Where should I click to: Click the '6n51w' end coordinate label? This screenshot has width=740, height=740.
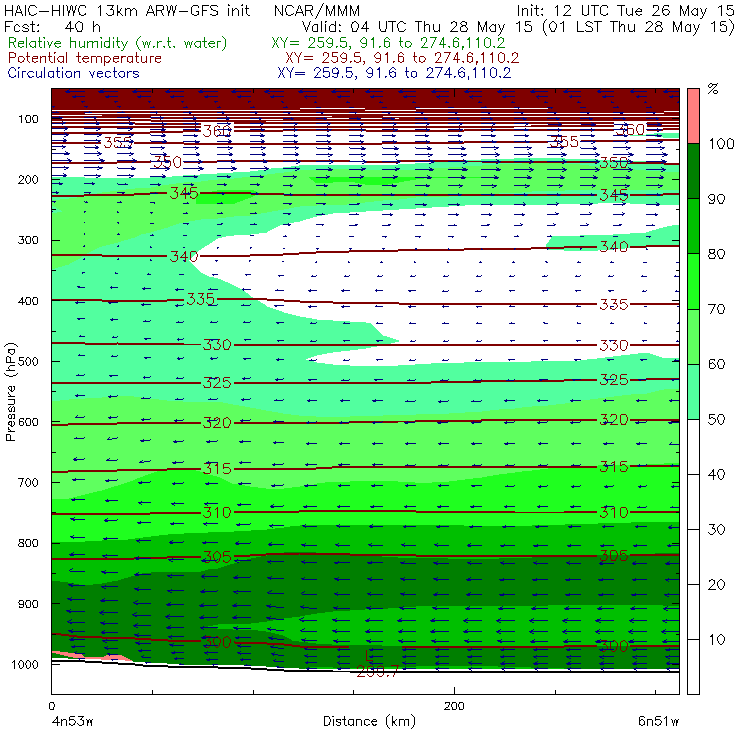pyautogui.click(x=658, y=722)
